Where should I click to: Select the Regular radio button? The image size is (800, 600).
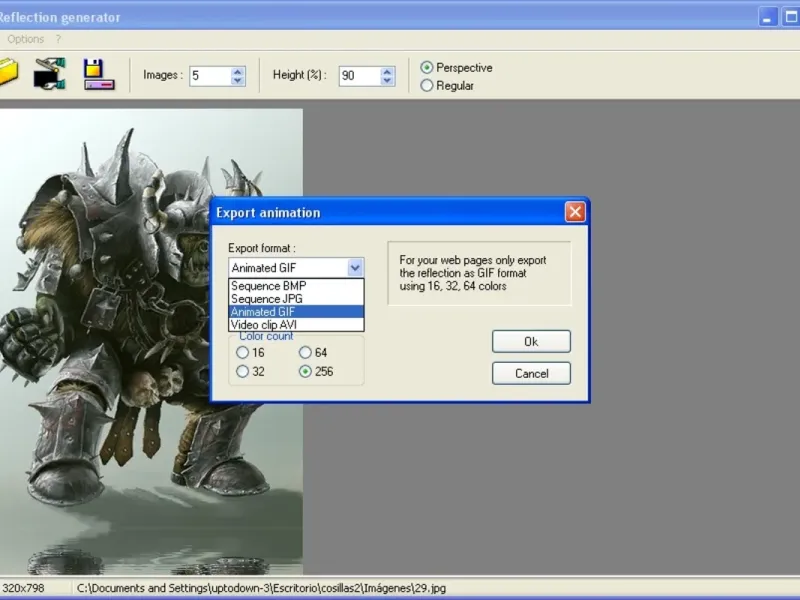[x=427, y=86]
